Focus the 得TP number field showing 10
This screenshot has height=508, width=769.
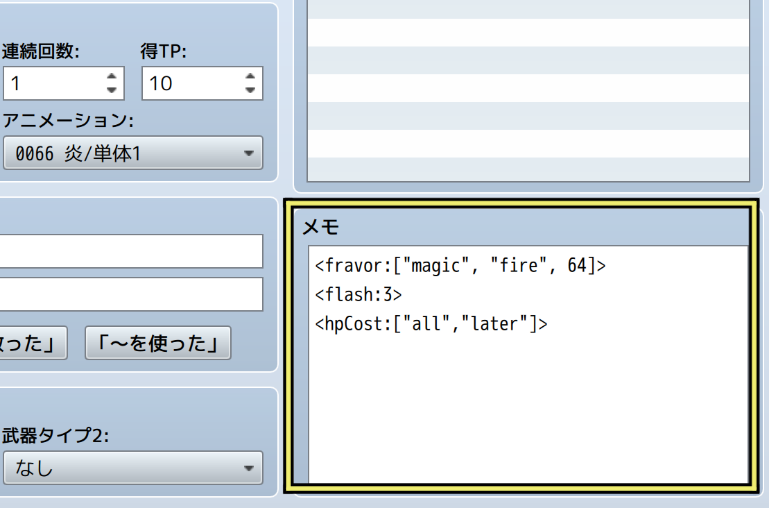pyautogui.click(x=190, y=84)
